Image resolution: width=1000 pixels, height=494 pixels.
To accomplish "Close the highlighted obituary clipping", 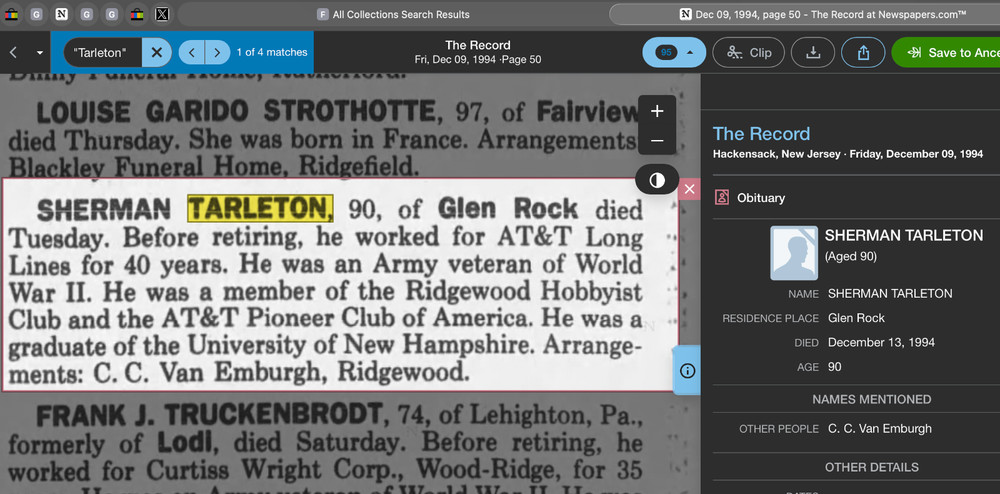I will [x=689, y=189].
